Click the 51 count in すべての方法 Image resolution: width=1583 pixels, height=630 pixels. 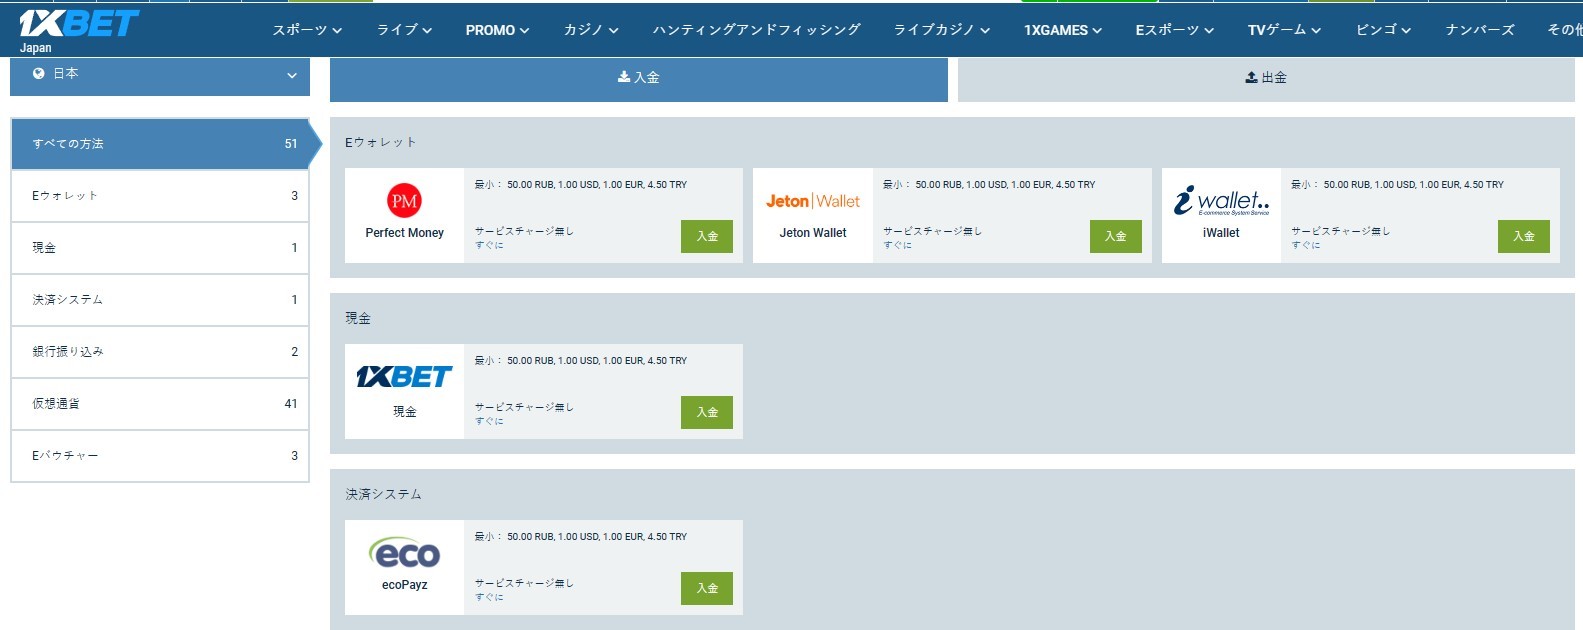click(x=291, y=144)
